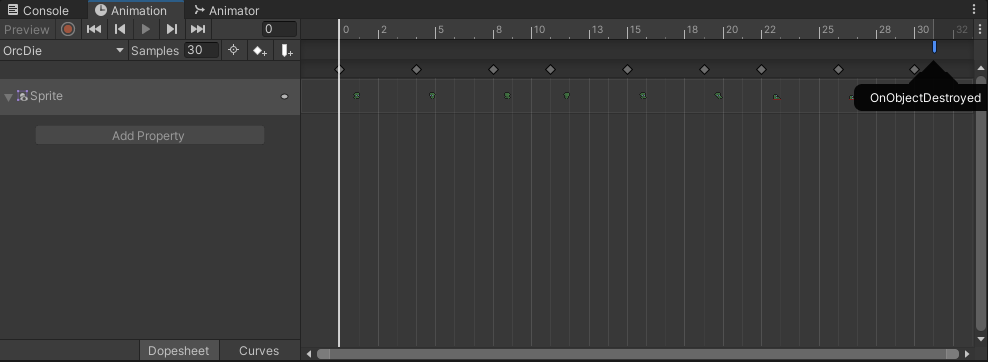Viewport: 988px width, 362px height.
Task: Open Sprite property options dot menu
Action: (284, 96)
